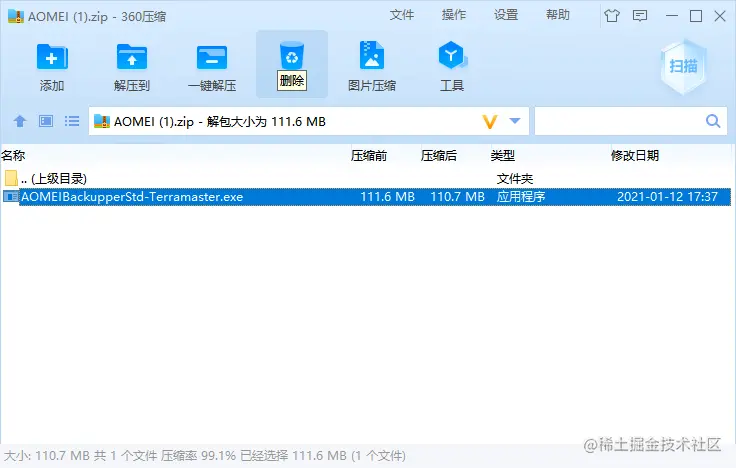Viewport: 736px width, 468px height.
Task: Select AOMEIBackupperStd-Terramaster.exe file row
Action: [x=366, y=197]
